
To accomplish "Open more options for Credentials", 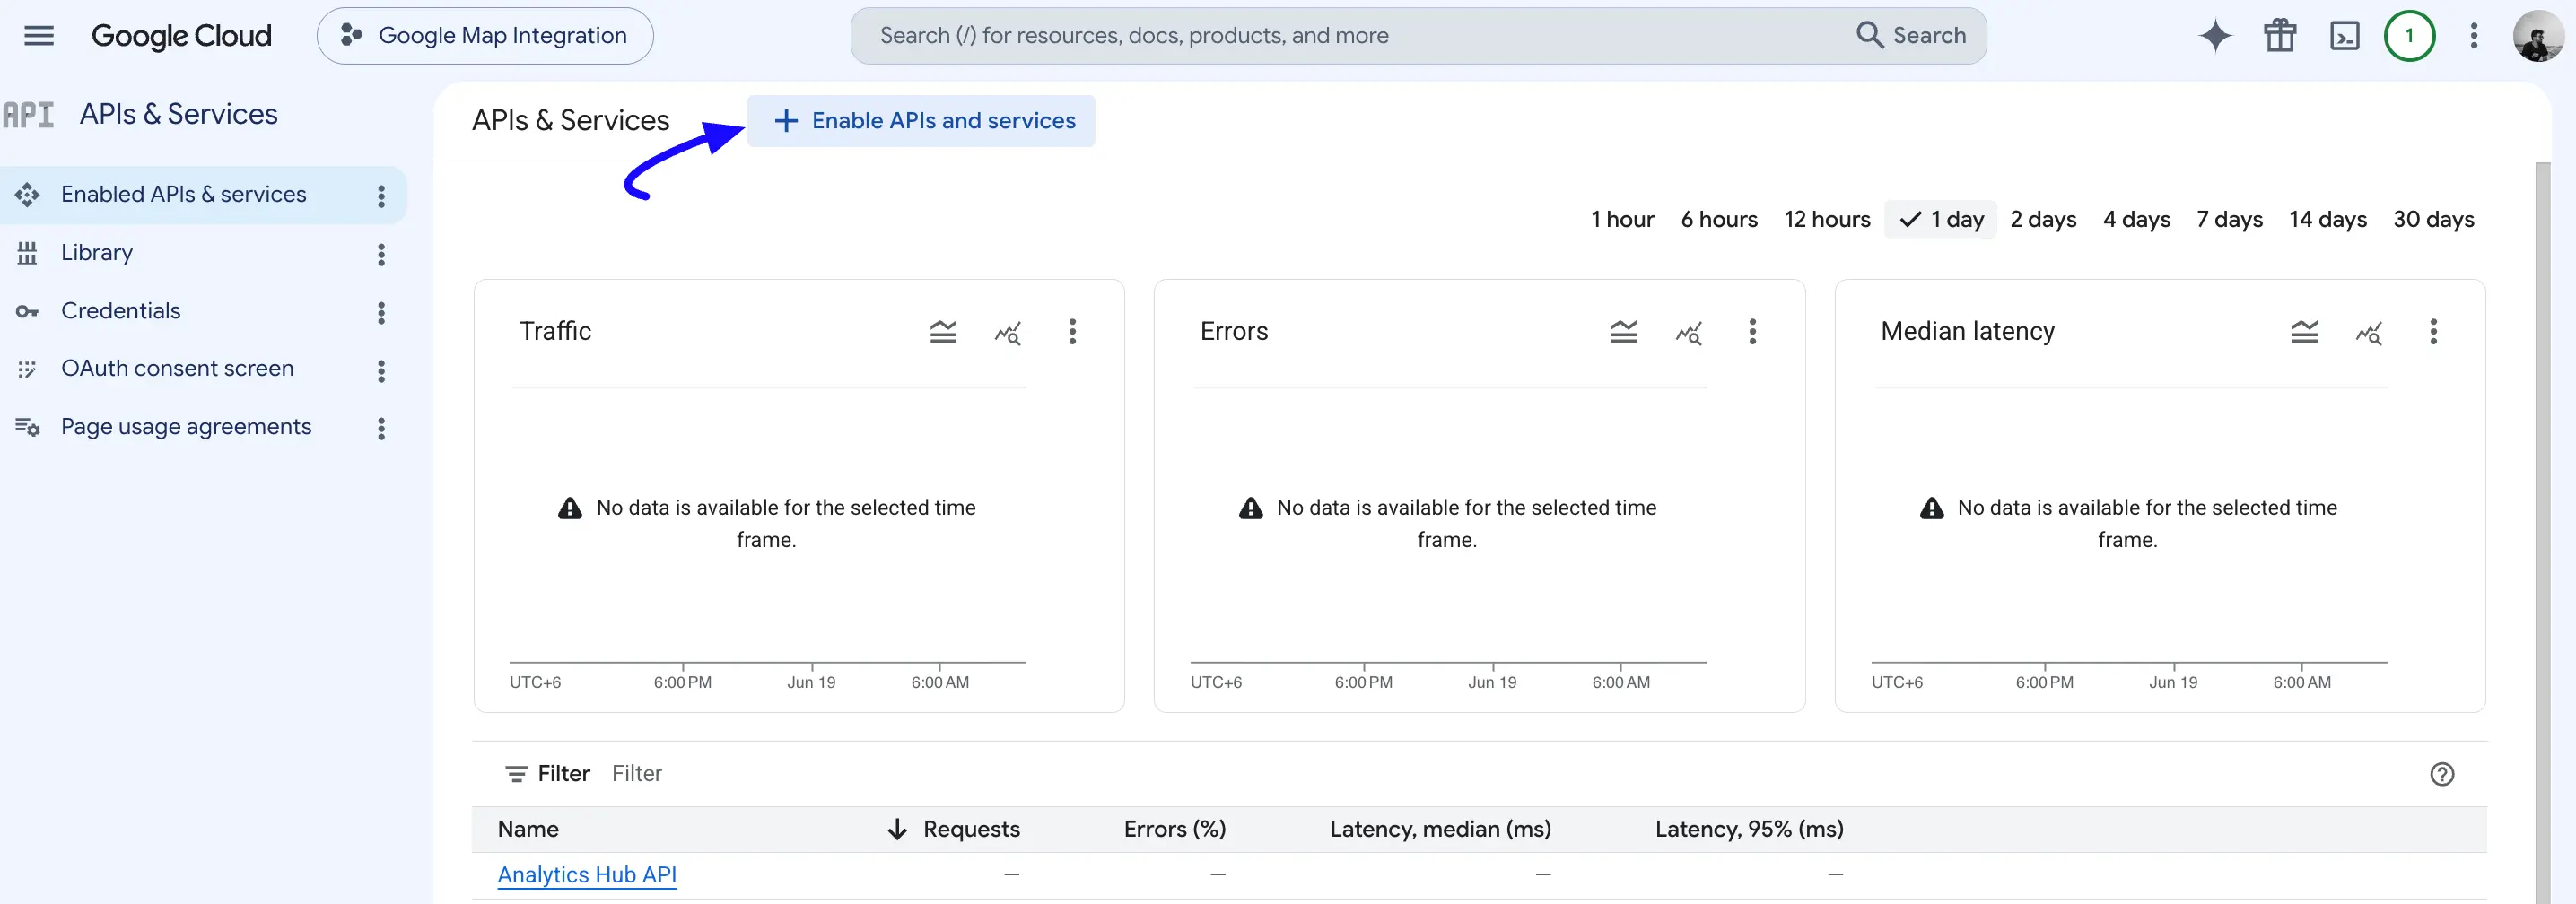I will click(381, 313).
